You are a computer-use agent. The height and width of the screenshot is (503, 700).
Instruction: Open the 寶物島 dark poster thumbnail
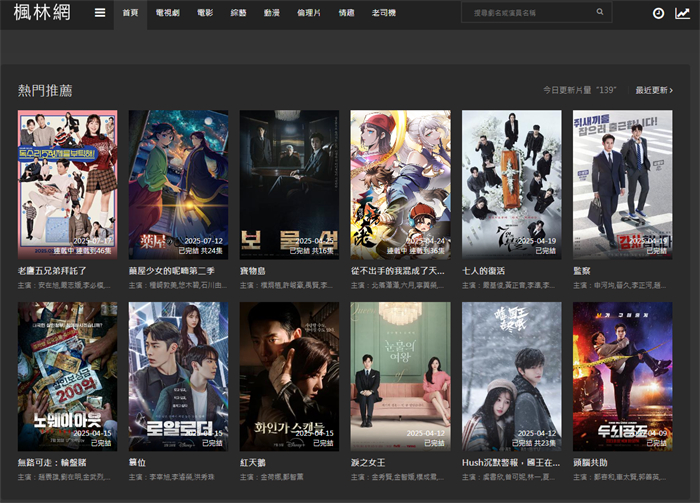pos(289,185)
